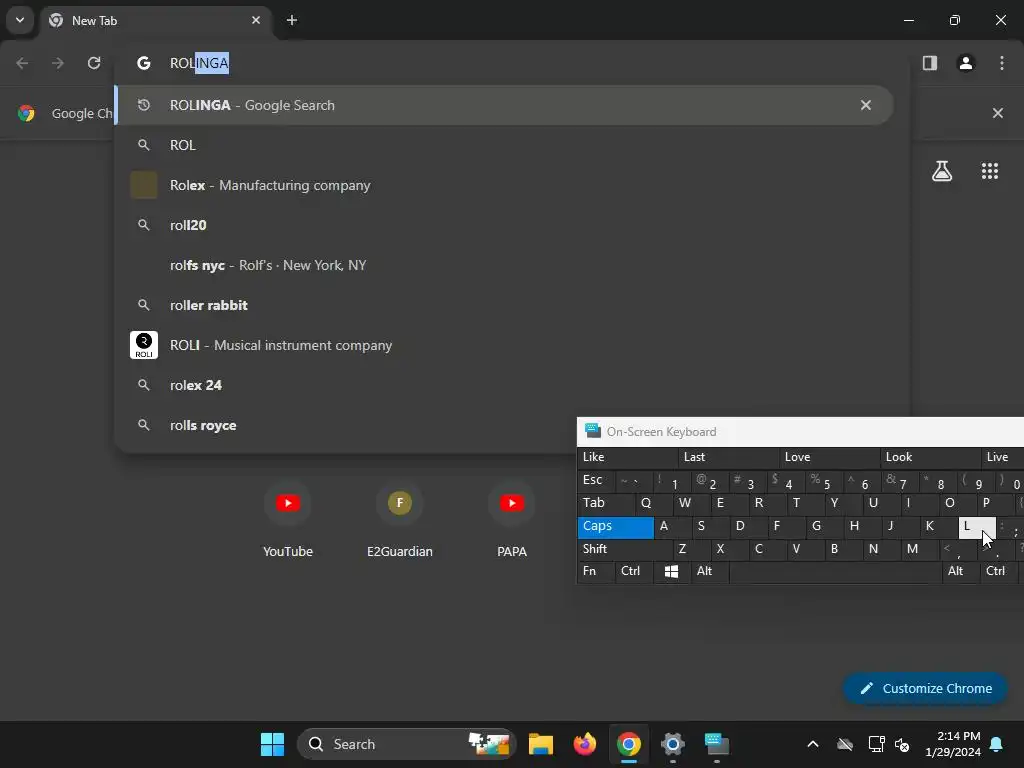Open a new tab with plus button
This screenshot has height=768, width=1024.
(292, 20)
